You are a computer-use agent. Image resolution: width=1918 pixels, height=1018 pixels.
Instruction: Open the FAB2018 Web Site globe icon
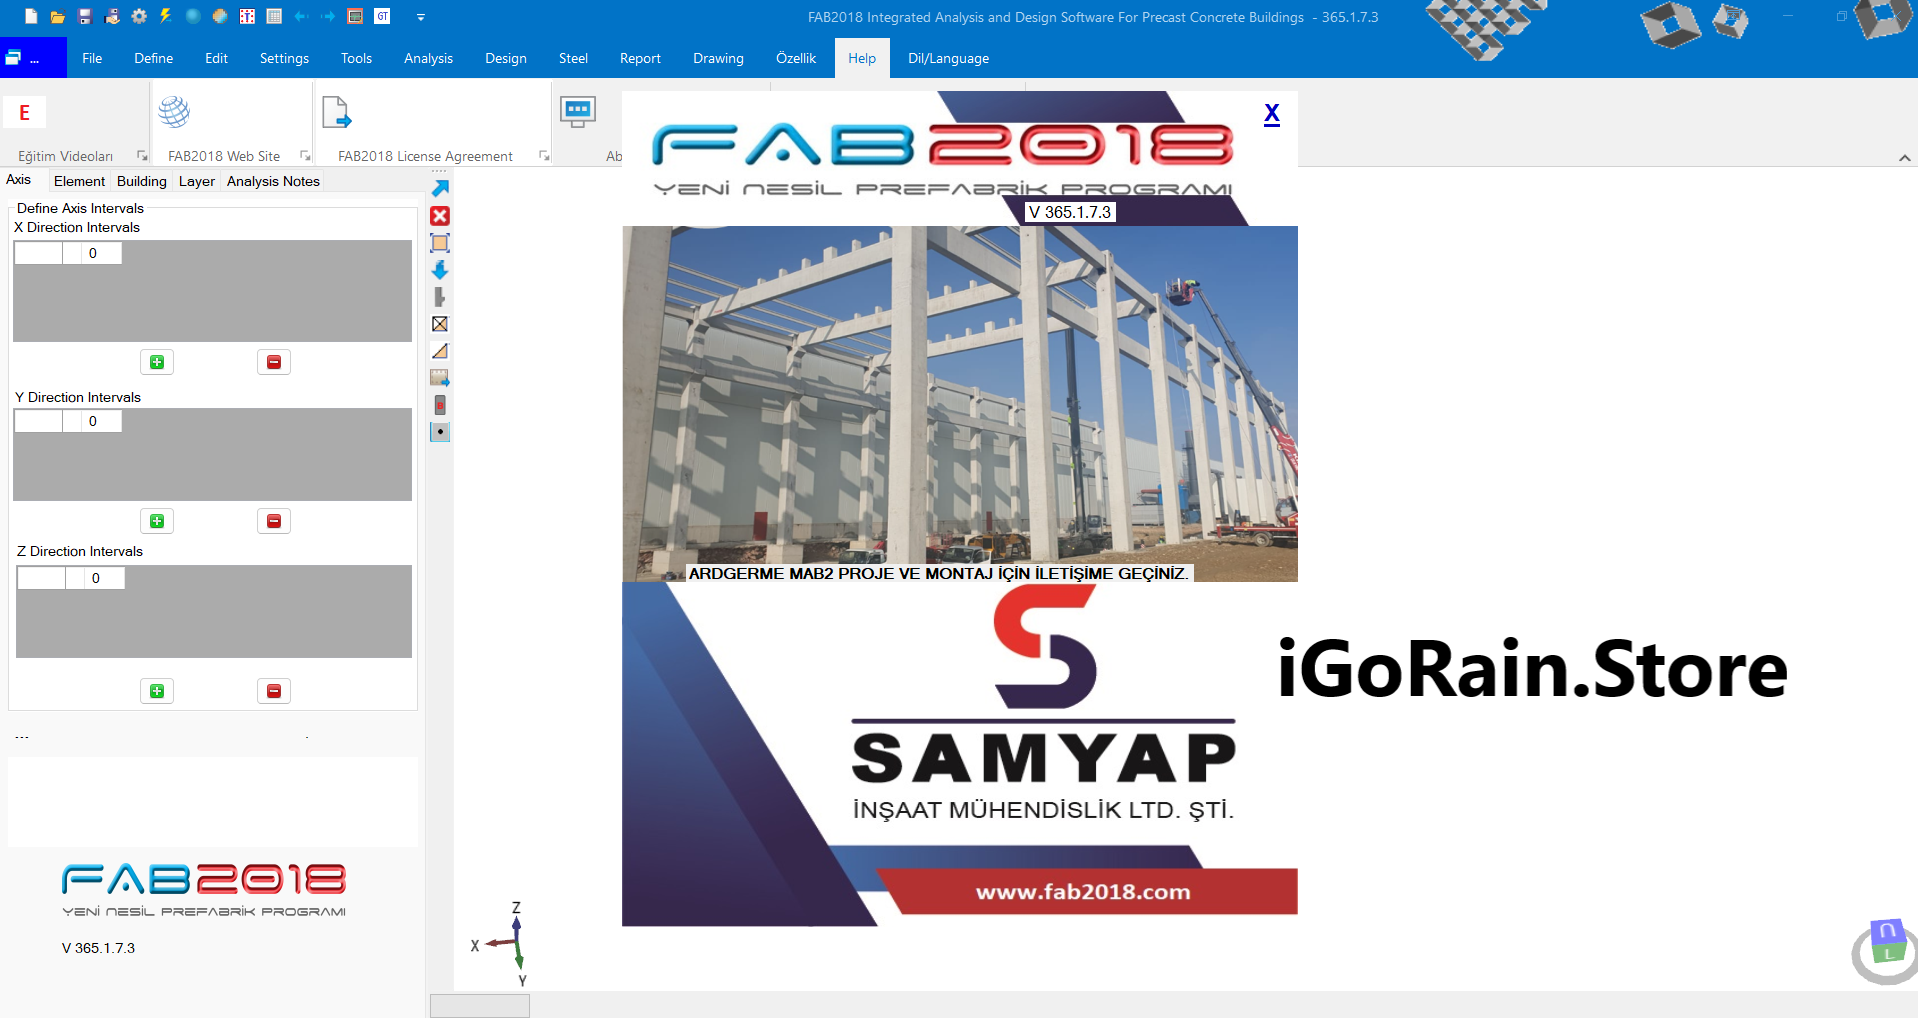tap(174, 112)
